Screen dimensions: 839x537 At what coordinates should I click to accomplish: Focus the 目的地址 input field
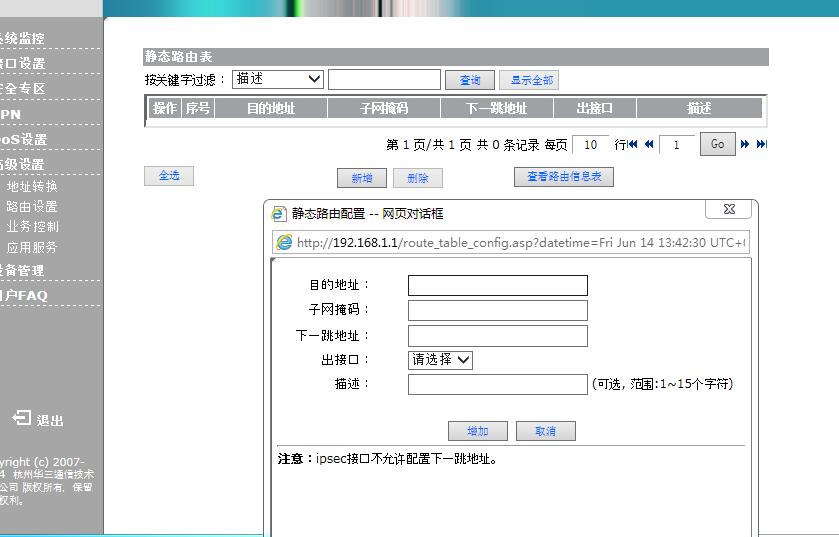(x=498, y=285)
